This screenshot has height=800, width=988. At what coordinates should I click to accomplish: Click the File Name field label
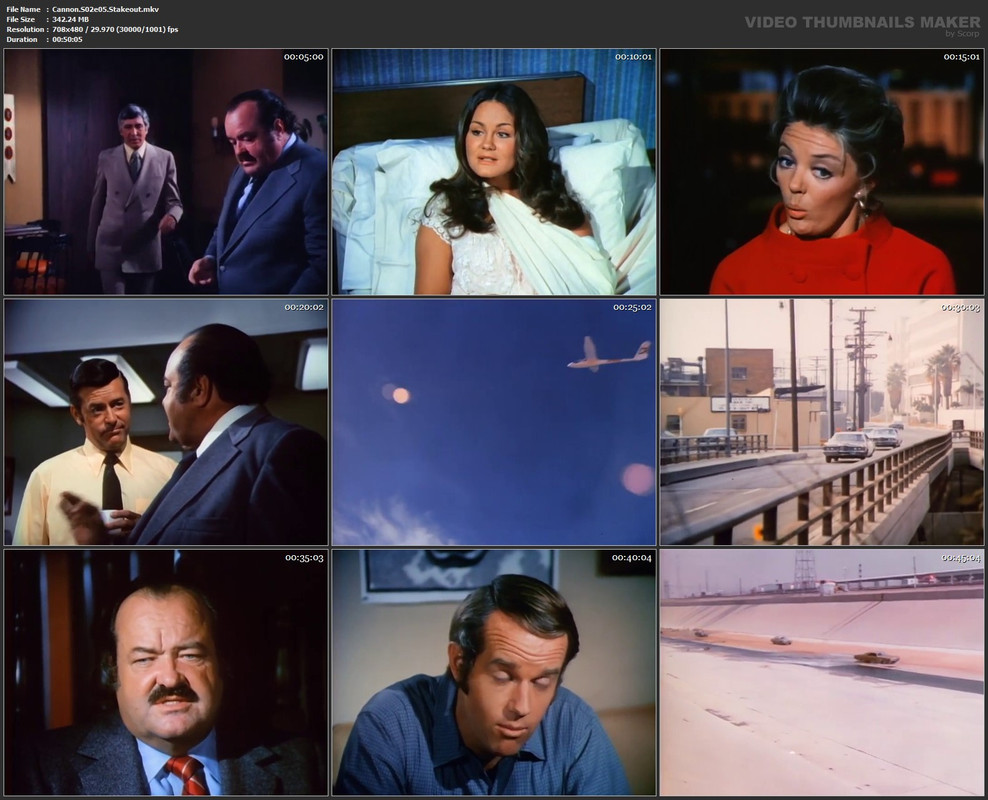coord(23,9)
